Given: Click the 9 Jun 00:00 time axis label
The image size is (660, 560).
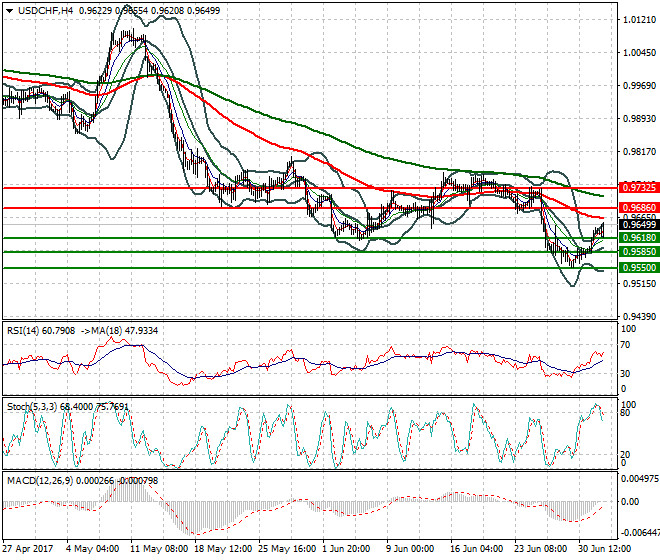Looking at the screenshot, I should (x=408, y=549).
